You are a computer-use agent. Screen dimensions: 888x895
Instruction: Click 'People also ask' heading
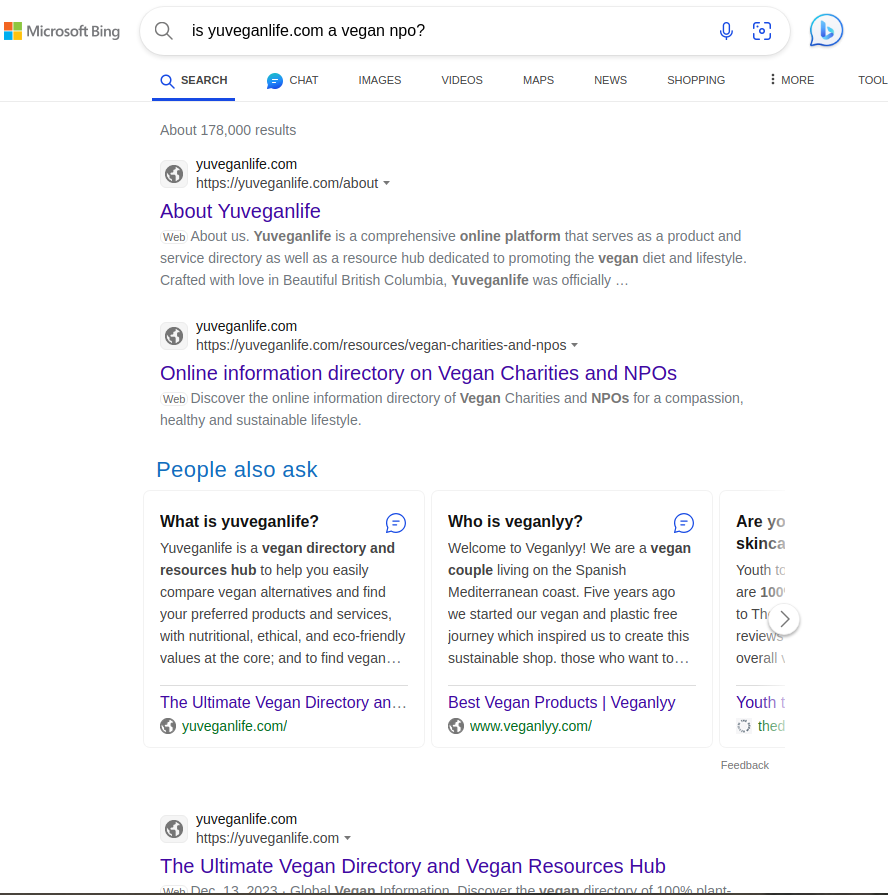tap(237, 470)
